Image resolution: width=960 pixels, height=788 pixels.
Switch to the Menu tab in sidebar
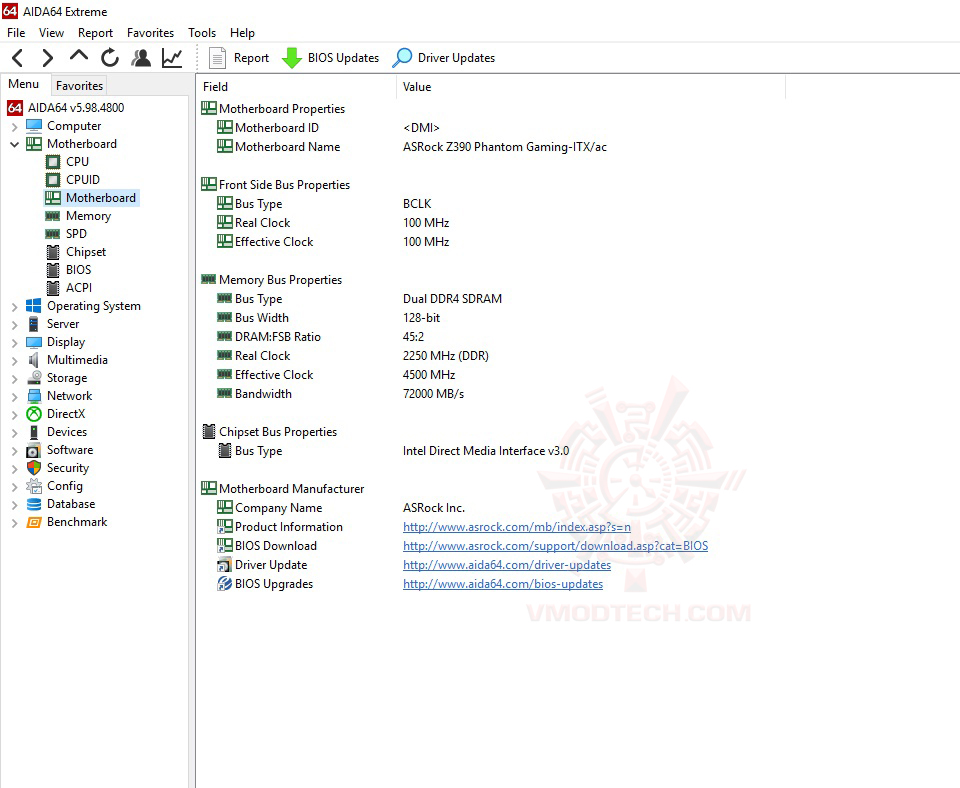pyautogui.click(x=24, y=84)
